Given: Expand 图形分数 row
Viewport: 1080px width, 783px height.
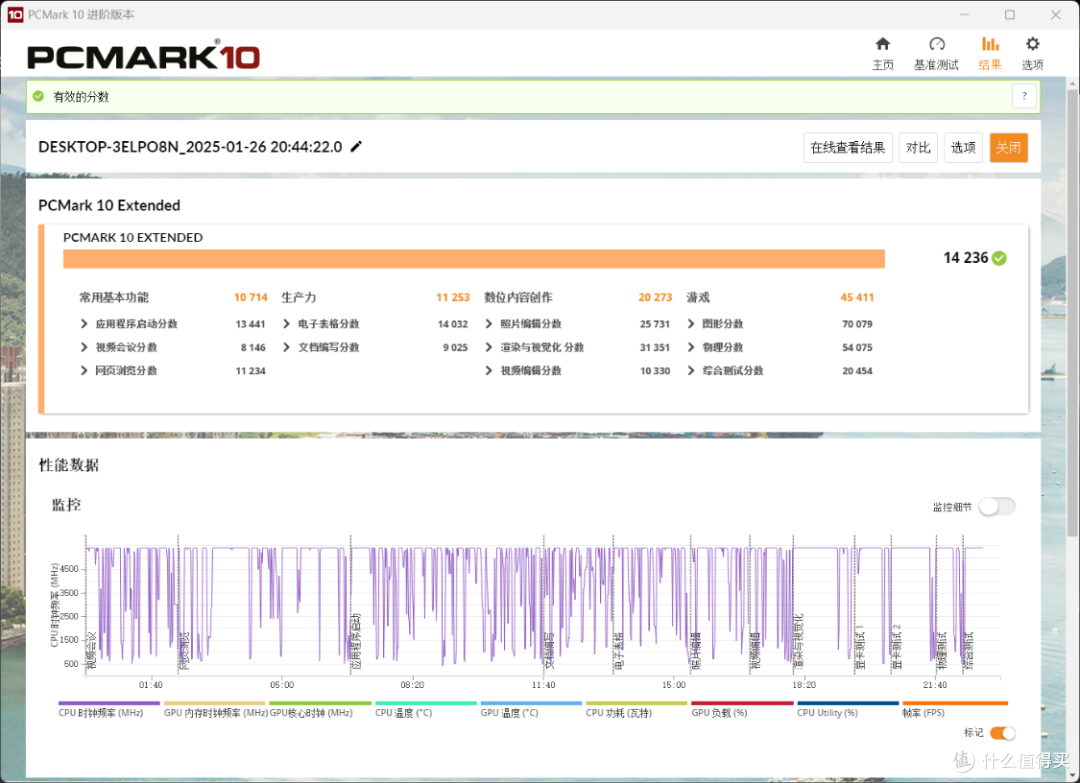Looking at the screenshot, I should point(691,324).
